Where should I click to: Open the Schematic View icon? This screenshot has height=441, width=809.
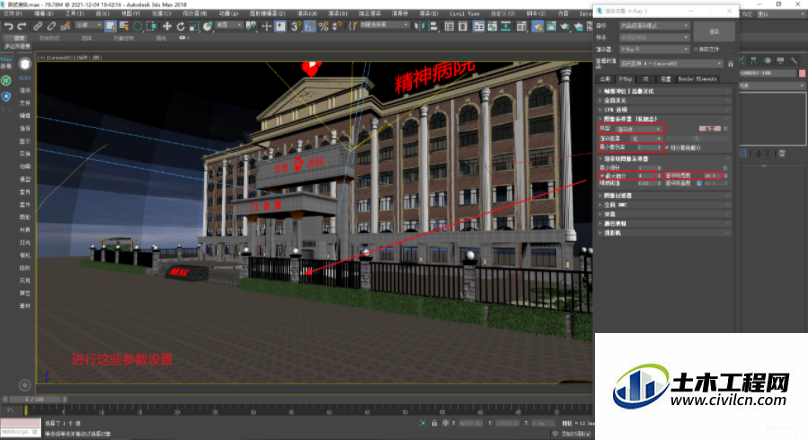[x=506, y=26]
